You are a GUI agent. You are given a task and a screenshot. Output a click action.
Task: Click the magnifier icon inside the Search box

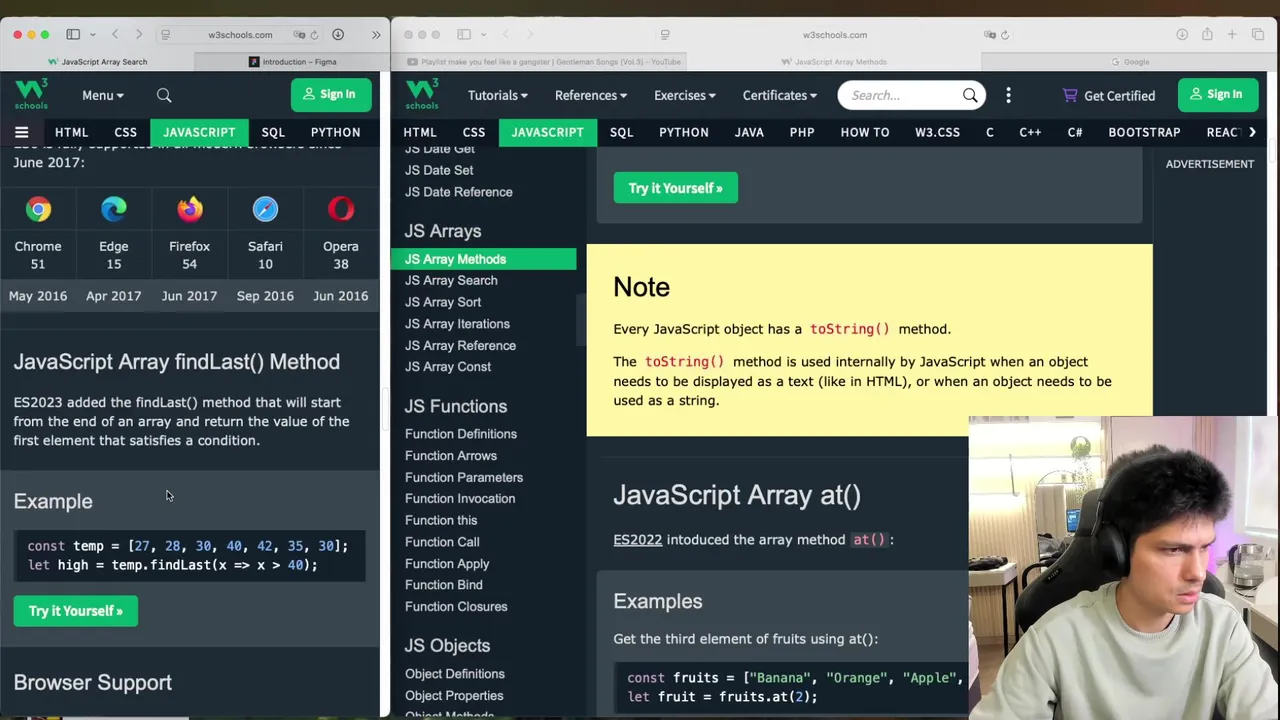[x=970, y=95]
